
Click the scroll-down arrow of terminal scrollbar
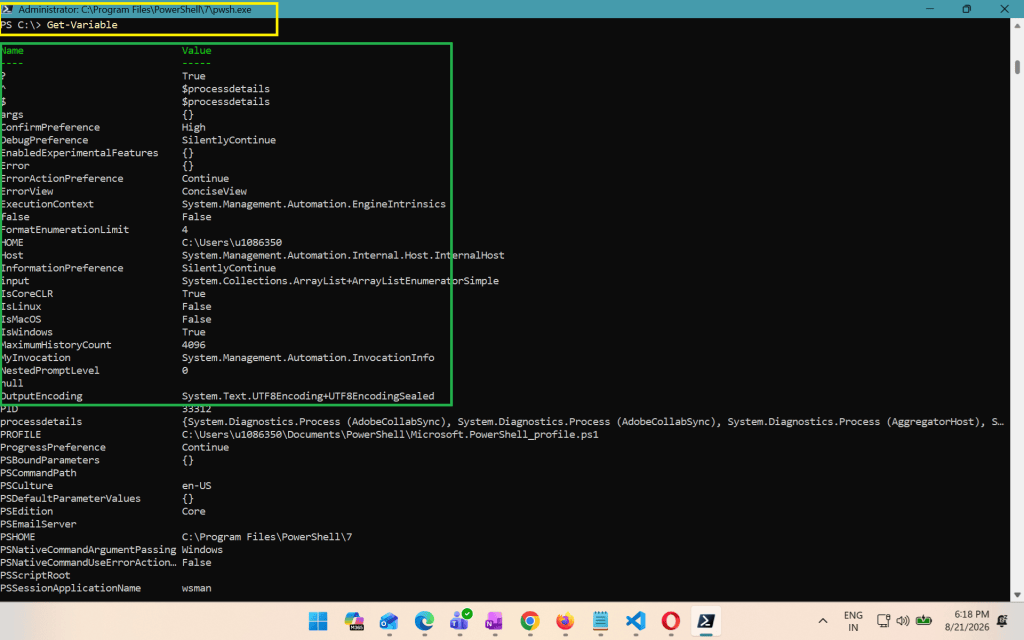pyautogui.click(x=1017, y=595)
